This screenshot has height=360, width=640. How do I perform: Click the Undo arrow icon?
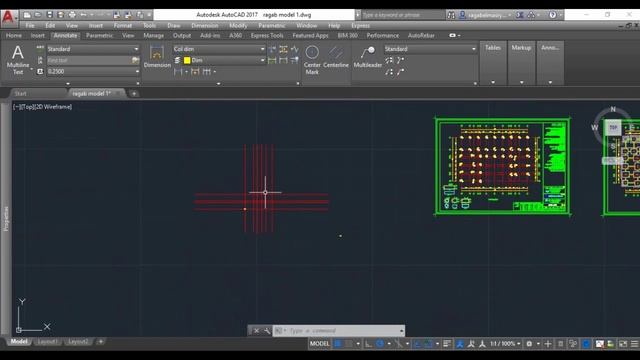(x=83, y=15)
